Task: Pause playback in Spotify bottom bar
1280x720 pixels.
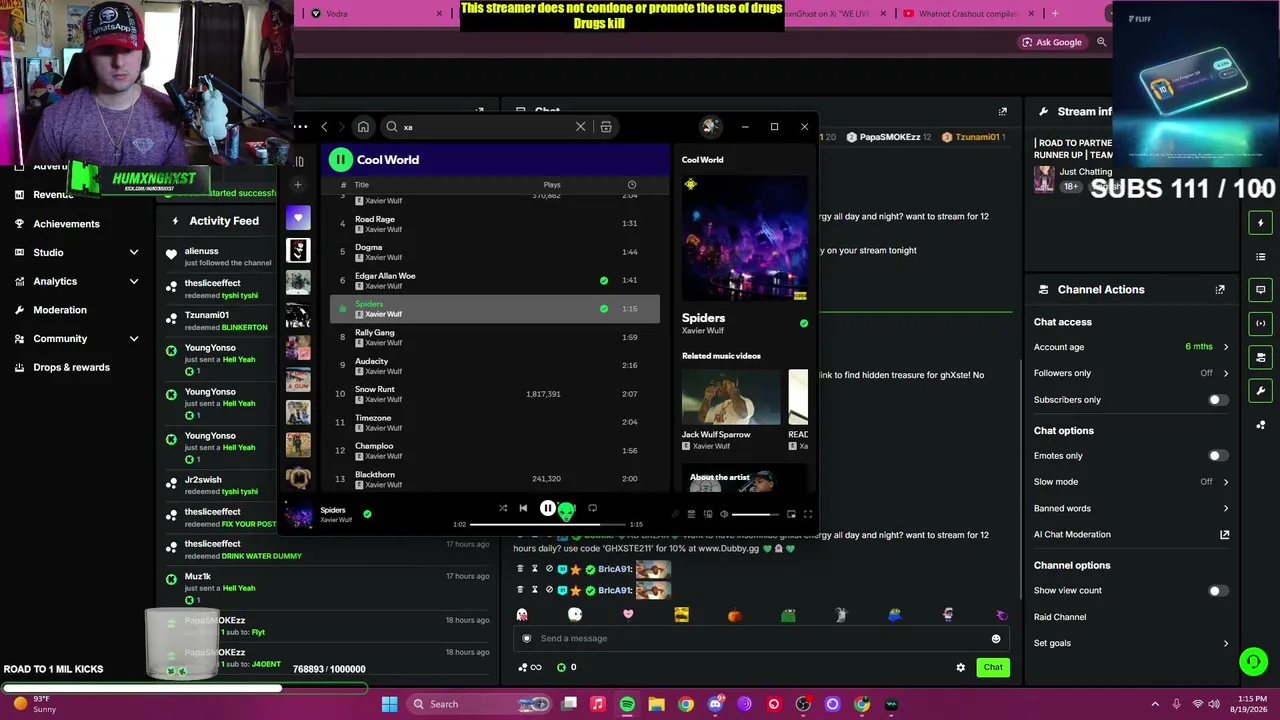Action: [x=548, y=508]
